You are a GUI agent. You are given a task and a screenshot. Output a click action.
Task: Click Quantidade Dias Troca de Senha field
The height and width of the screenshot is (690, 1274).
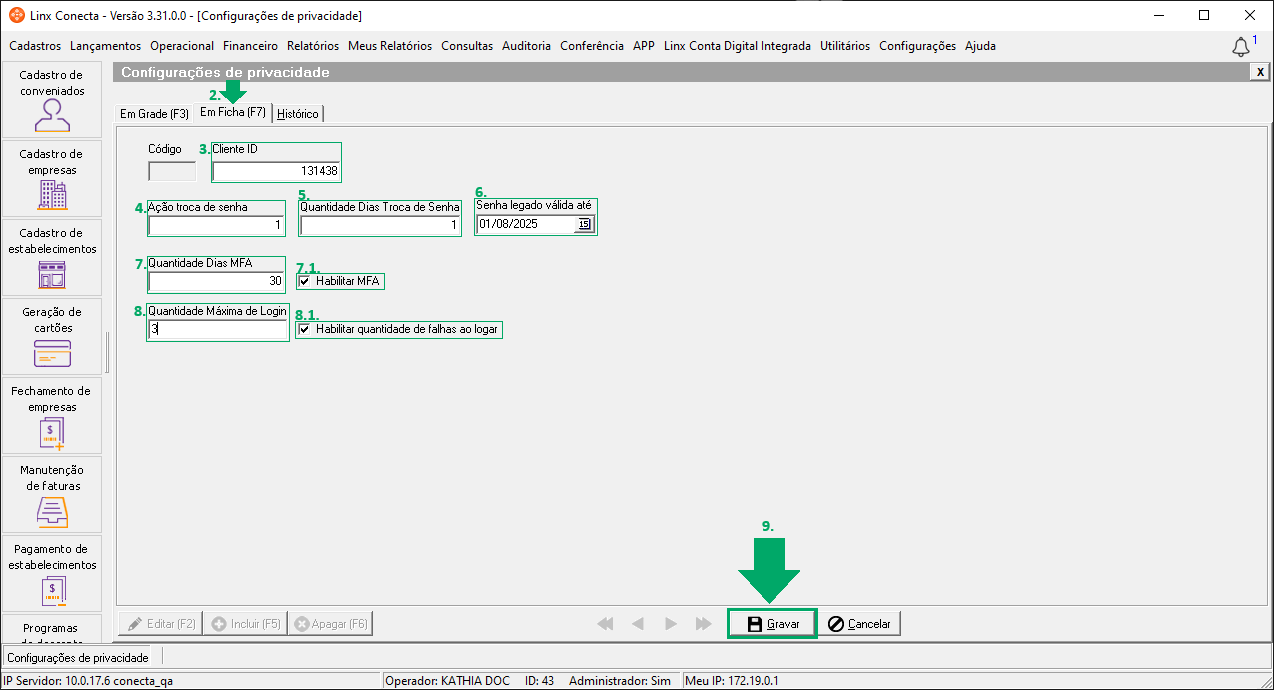tap(380, 226)
